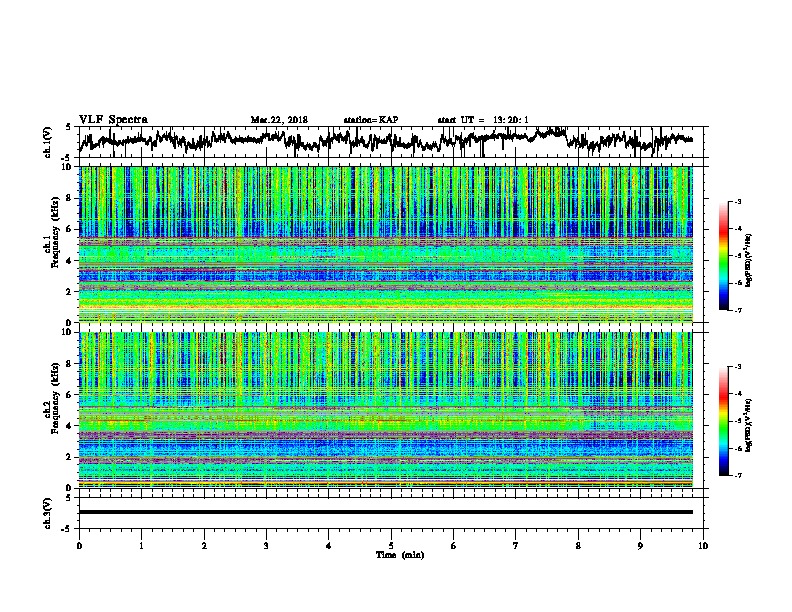Image resolution: width=792 pixels, height=612 pixels.
Task: Click the 'station=KAP' label
Action: [371, 120]
